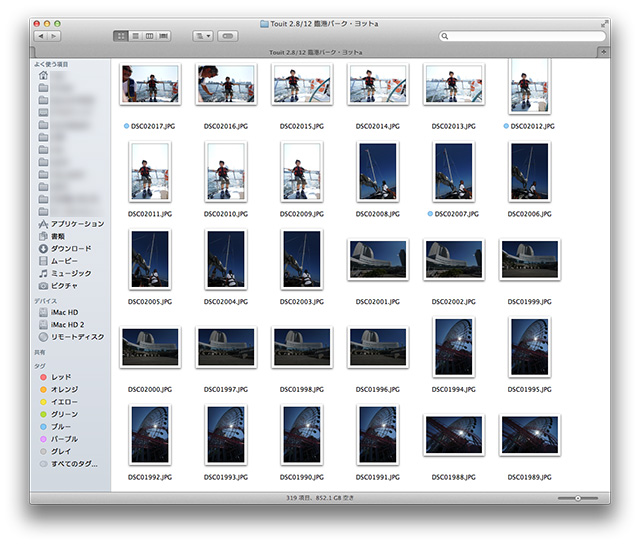
Task: Open ムービー in the sidebar
Action: [58, 261]
